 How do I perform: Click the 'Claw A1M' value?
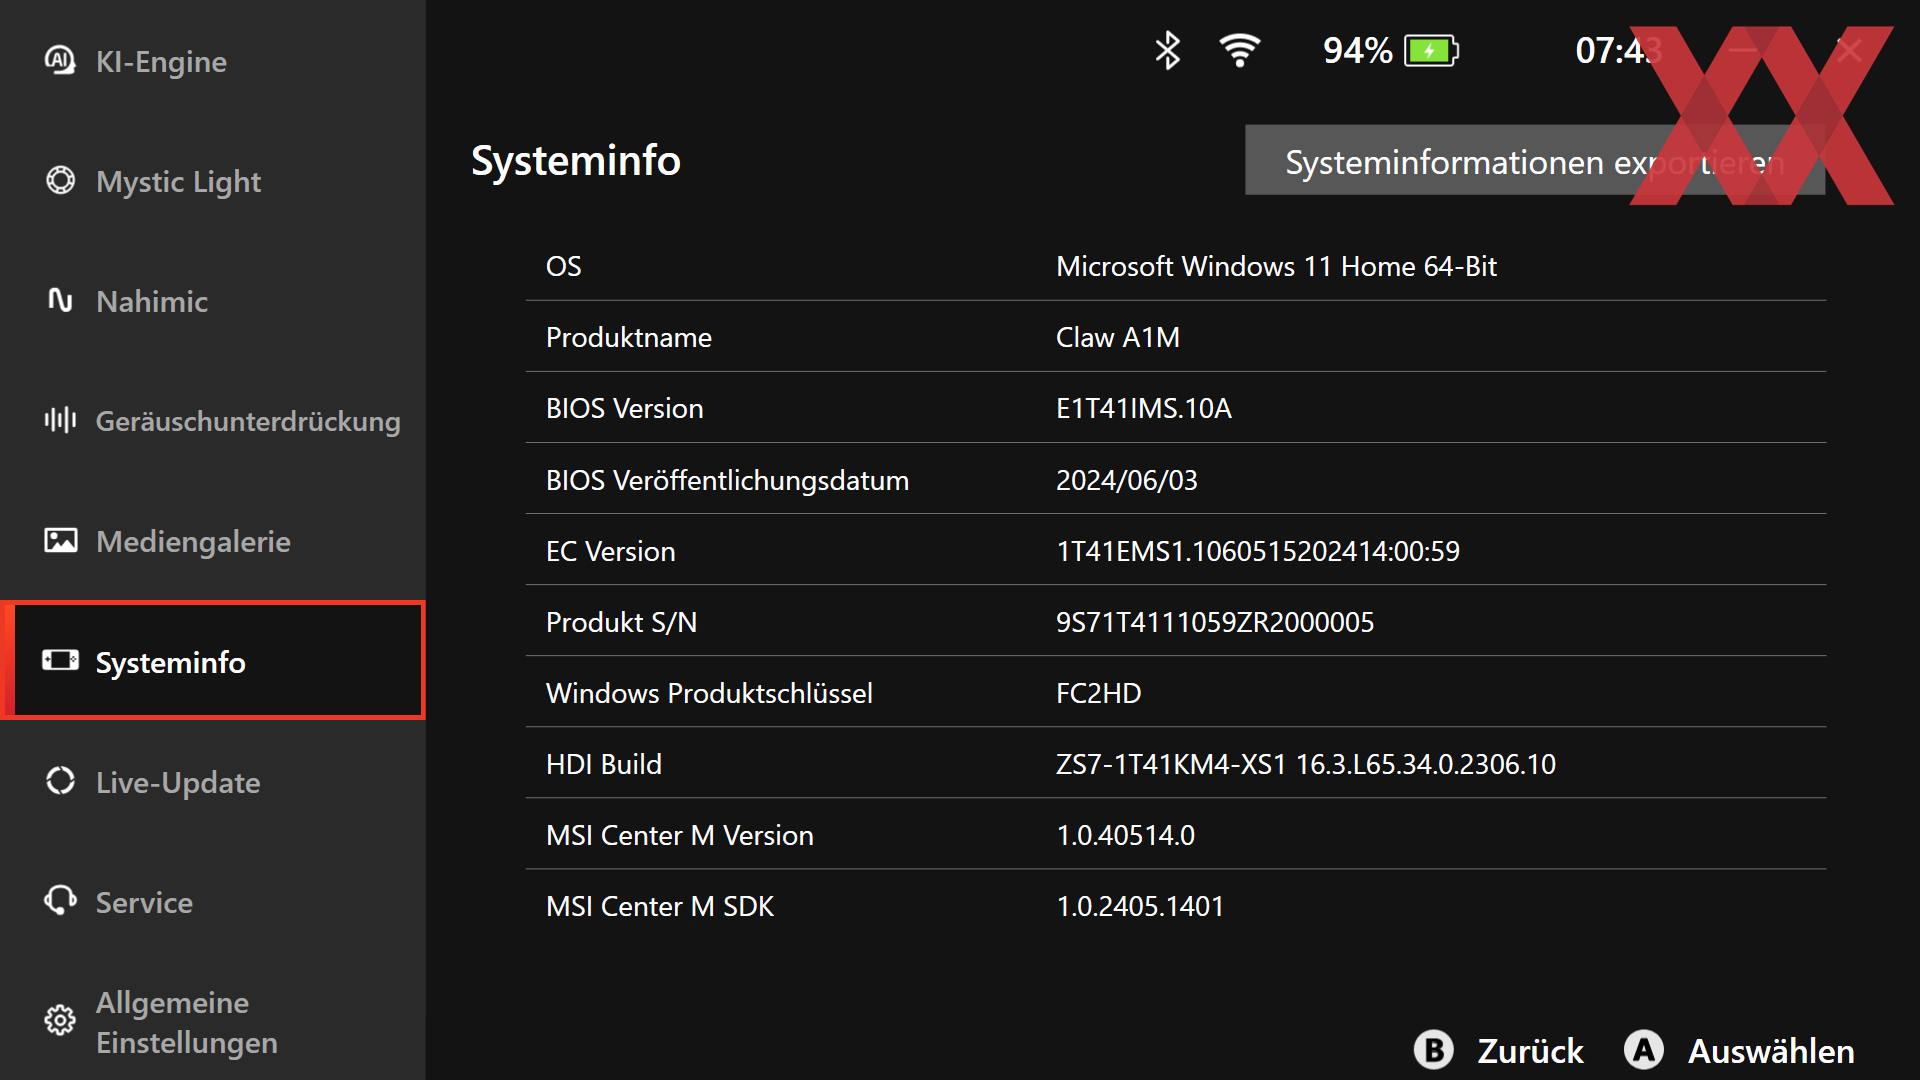click(1118, 337)
